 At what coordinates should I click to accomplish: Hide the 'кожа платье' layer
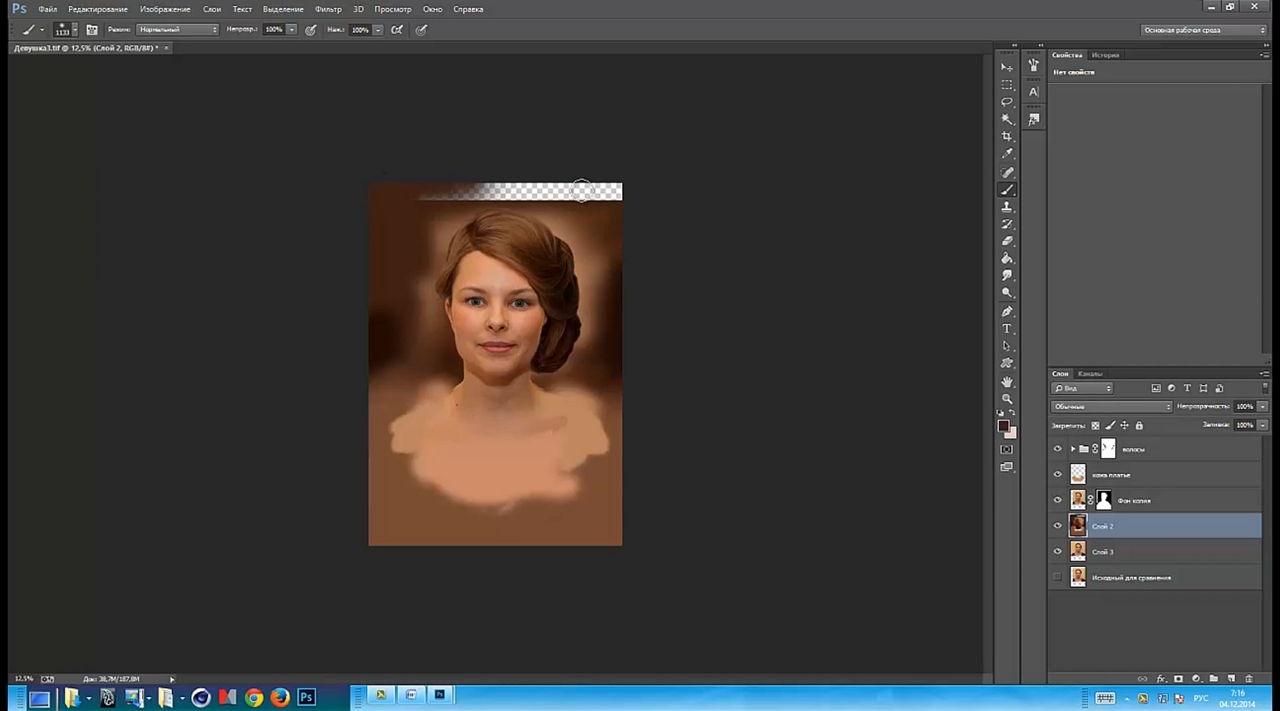(x=1058, y=475)
